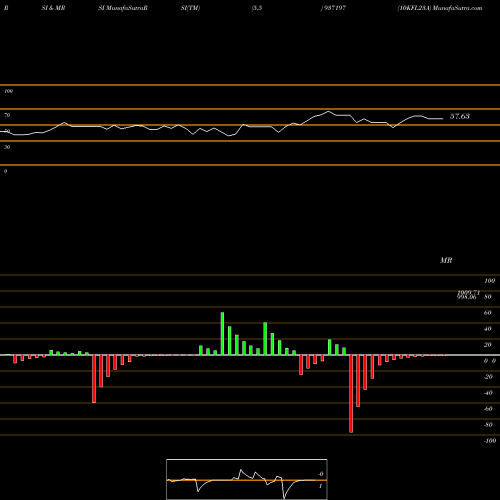Click the '(10KFL23A) MunafaSutra.com' header text
The image size is (500, 500).
coord(440,8)
